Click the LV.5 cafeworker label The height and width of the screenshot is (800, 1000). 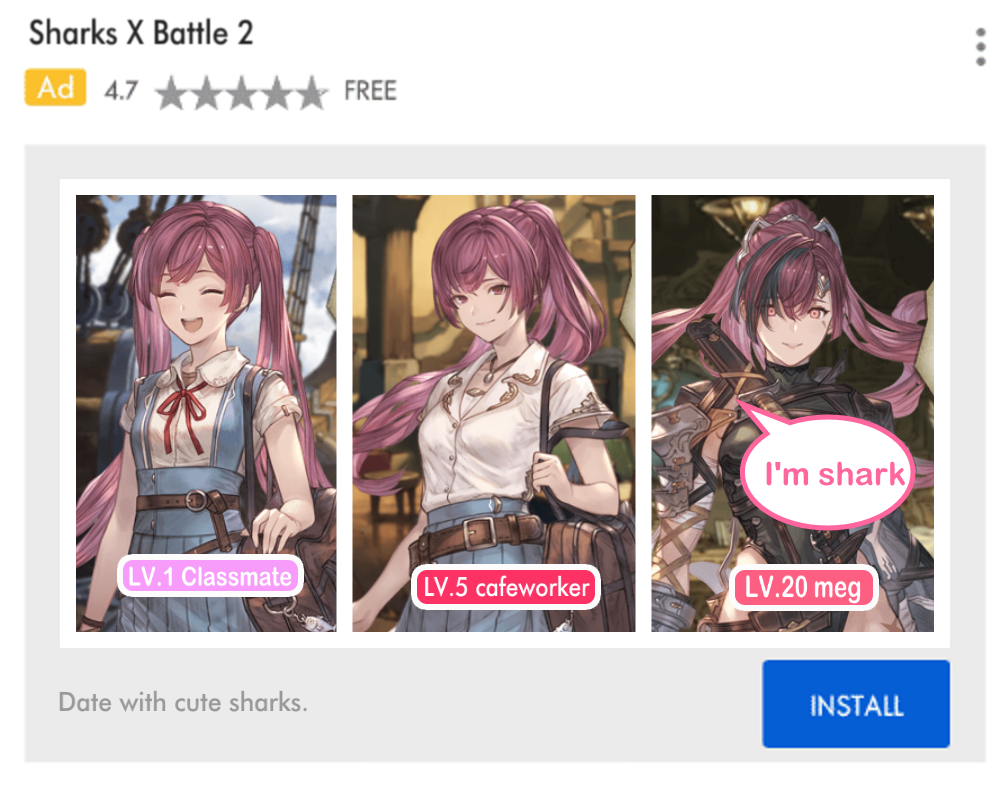pos(506,588)
